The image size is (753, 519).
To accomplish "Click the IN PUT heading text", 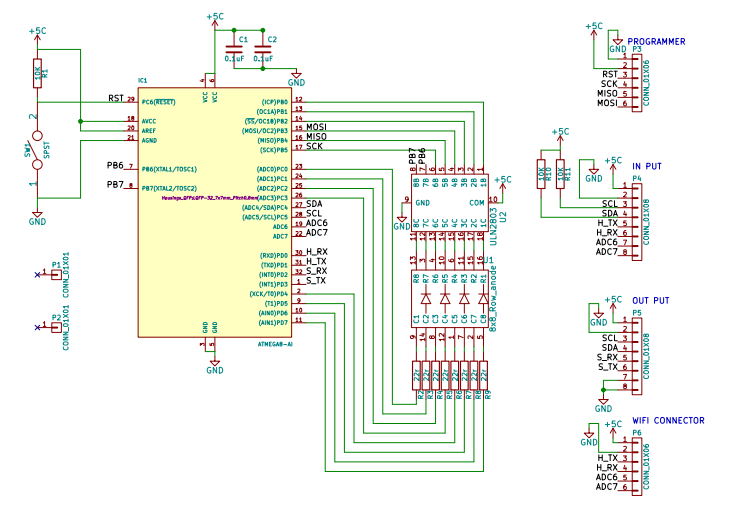I will tap(647, 166).
